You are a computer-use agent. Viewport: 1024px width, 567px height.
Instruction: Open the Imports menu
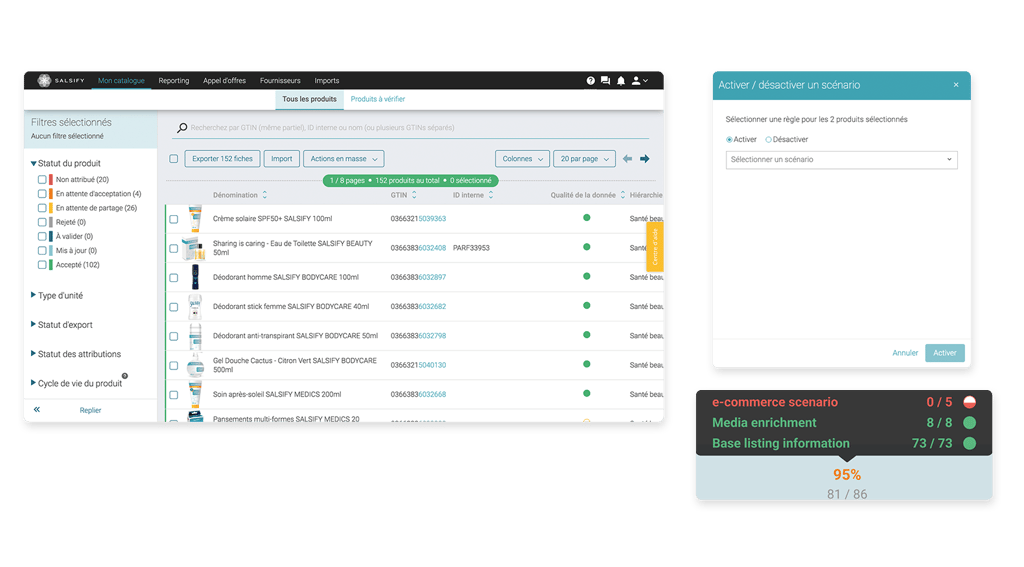pyautogui.click(x=327, y=81)
